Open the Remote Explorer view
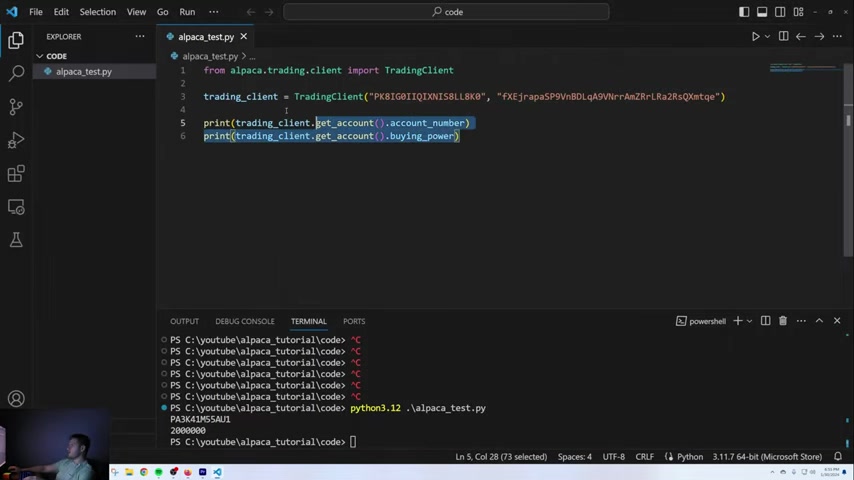The image size is (854, 480). point(16,207)
